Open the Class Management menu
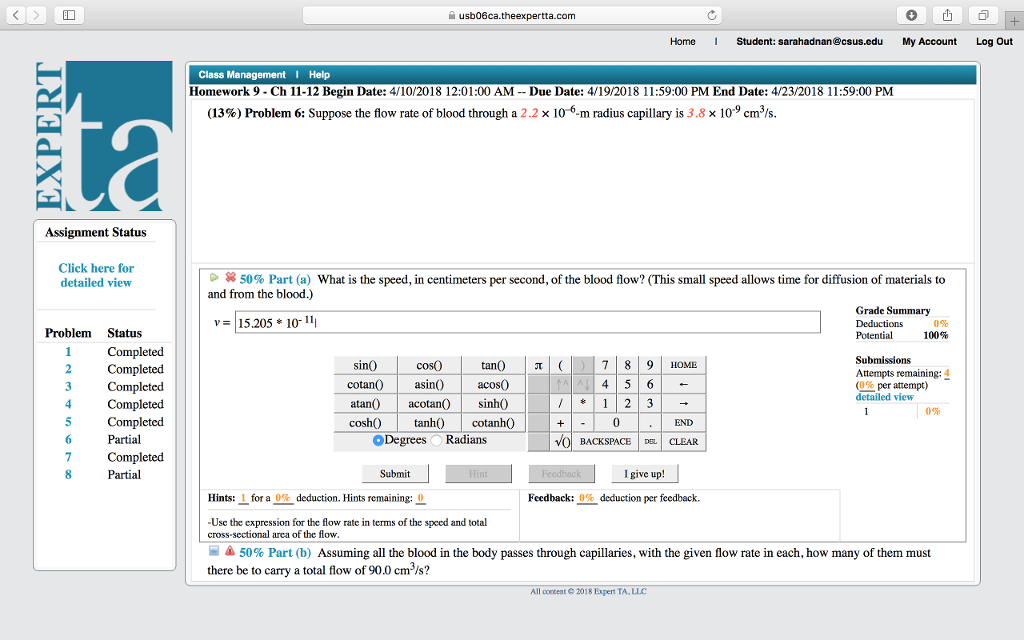 click(x=241, y=75)
